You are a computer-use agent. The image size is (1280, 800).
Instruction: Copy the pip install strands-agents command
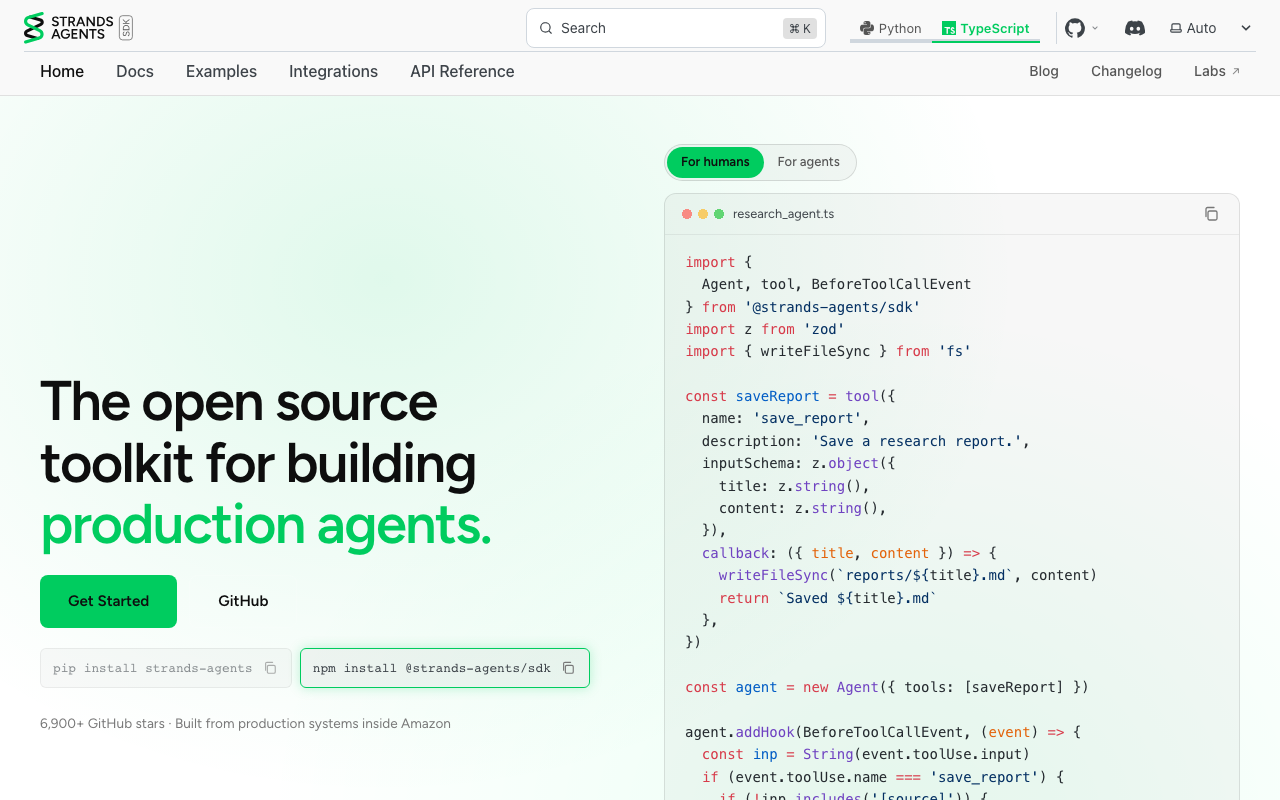click(270, 668)
